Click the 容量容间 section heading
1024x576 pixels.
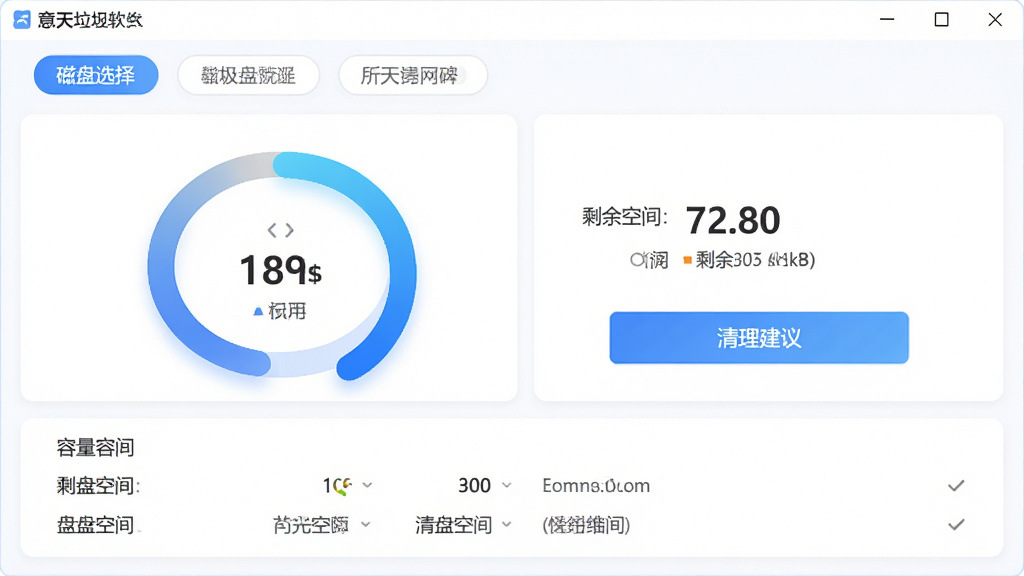pos(95,447)
